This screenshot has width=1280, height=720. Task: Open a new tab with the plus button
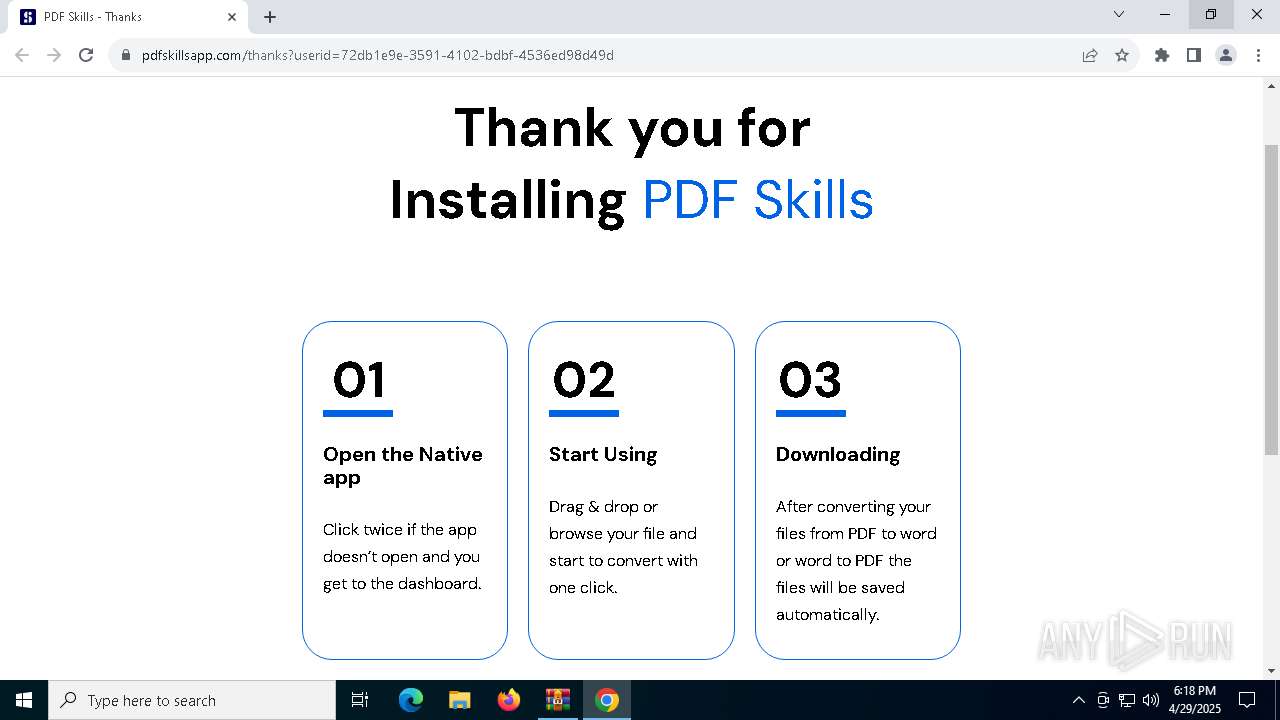[270, 17]
